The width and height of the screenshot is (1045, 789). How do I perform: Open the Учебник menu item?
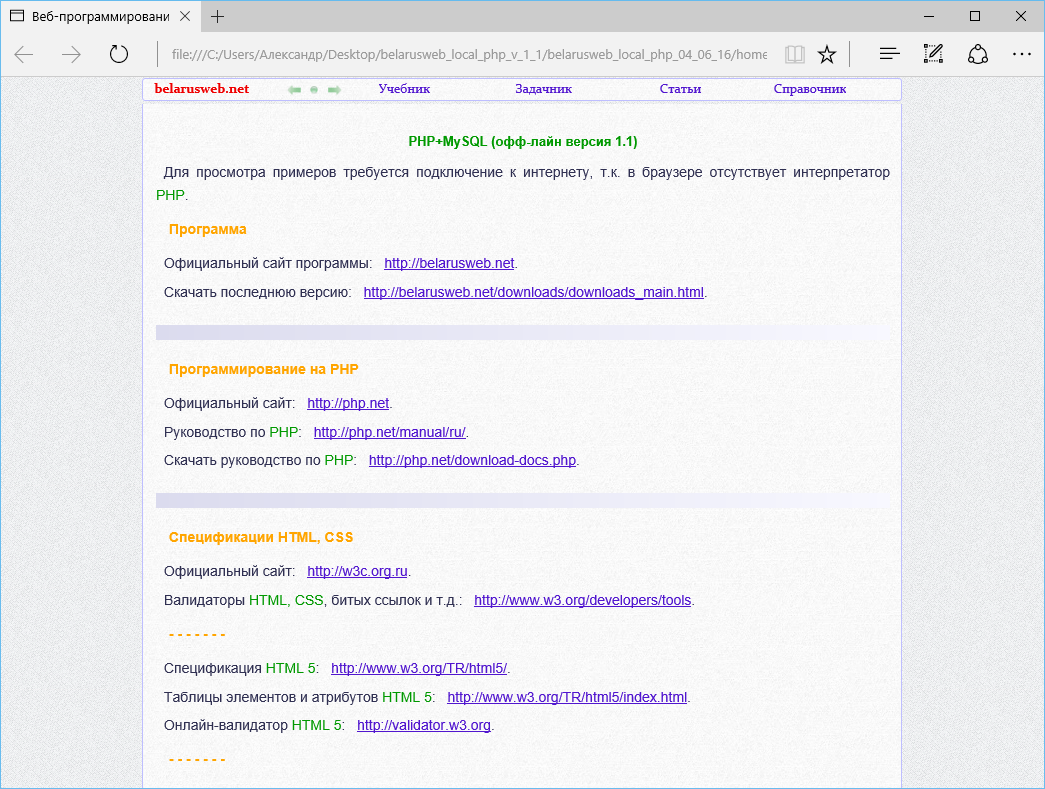tap(404, 89)
